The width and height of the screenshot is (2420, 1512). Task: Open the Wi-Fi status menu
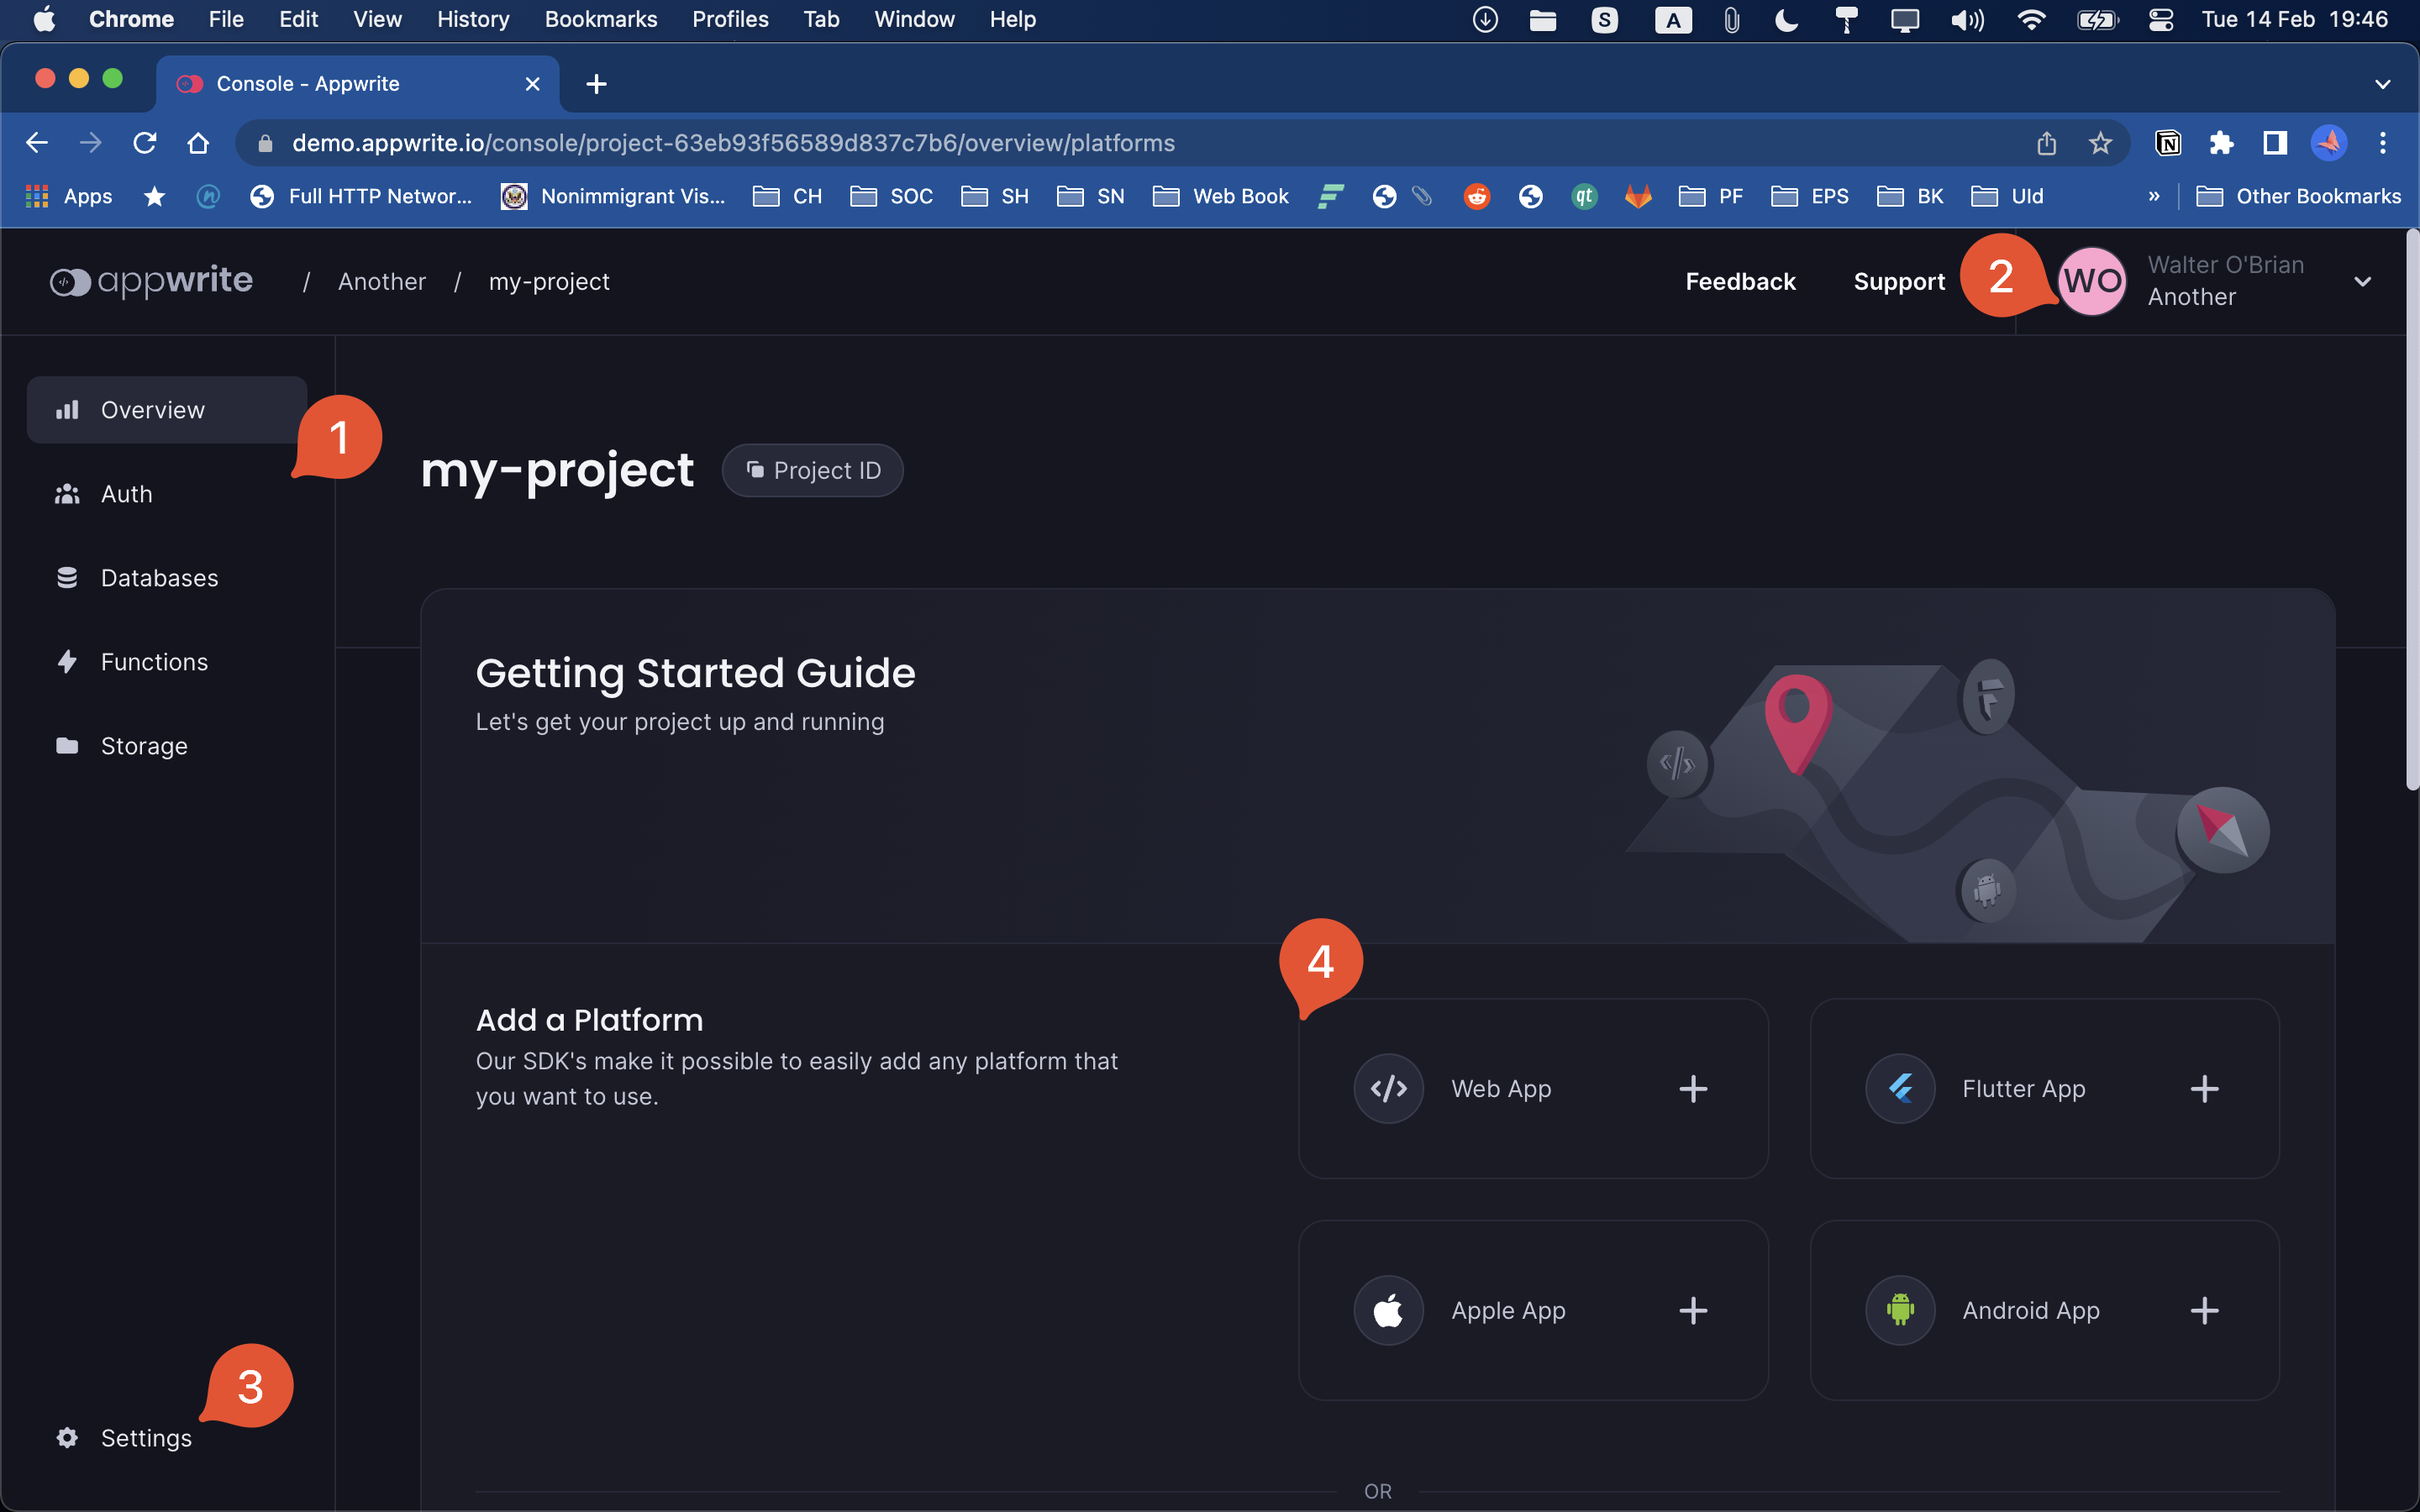2031,19
